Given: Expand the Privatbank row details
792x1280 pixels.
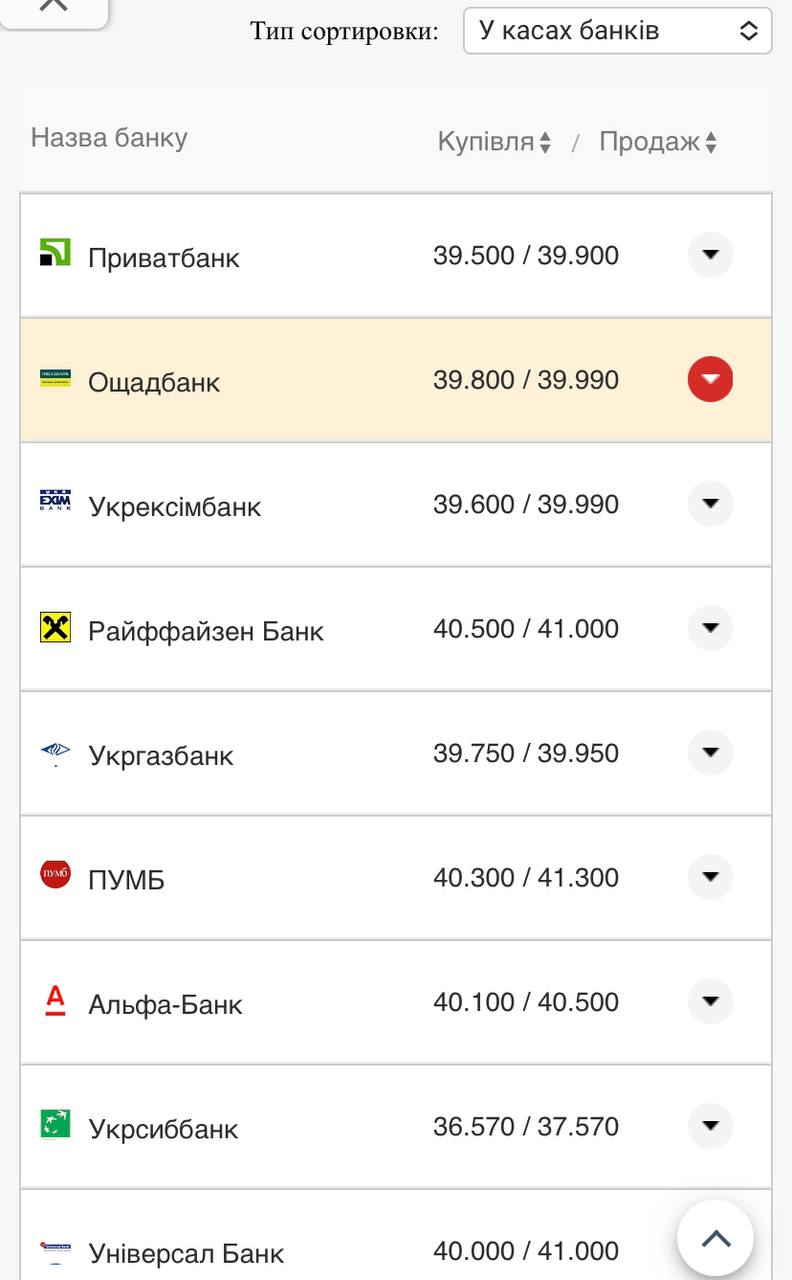Looking at the screenshot, I should tap(710, 255).
